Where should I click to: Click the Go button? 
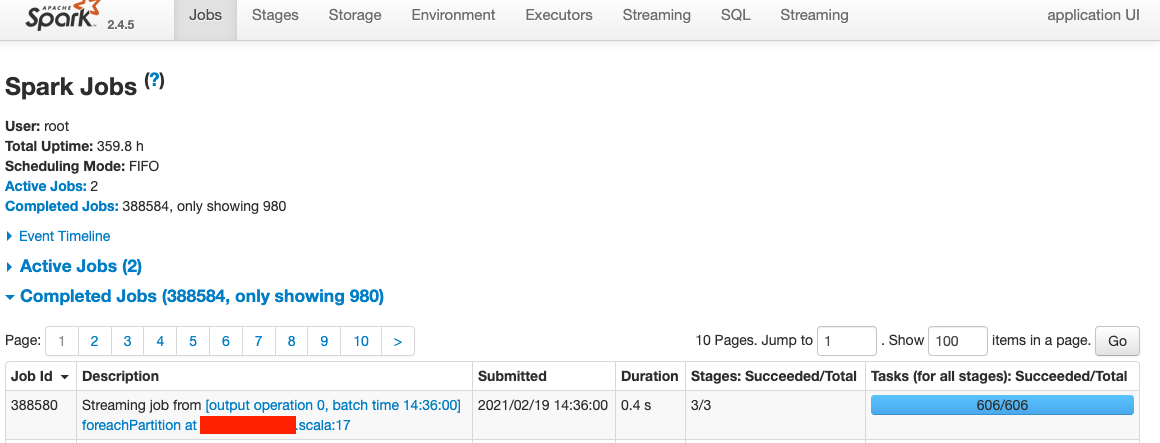(1117, 341)
